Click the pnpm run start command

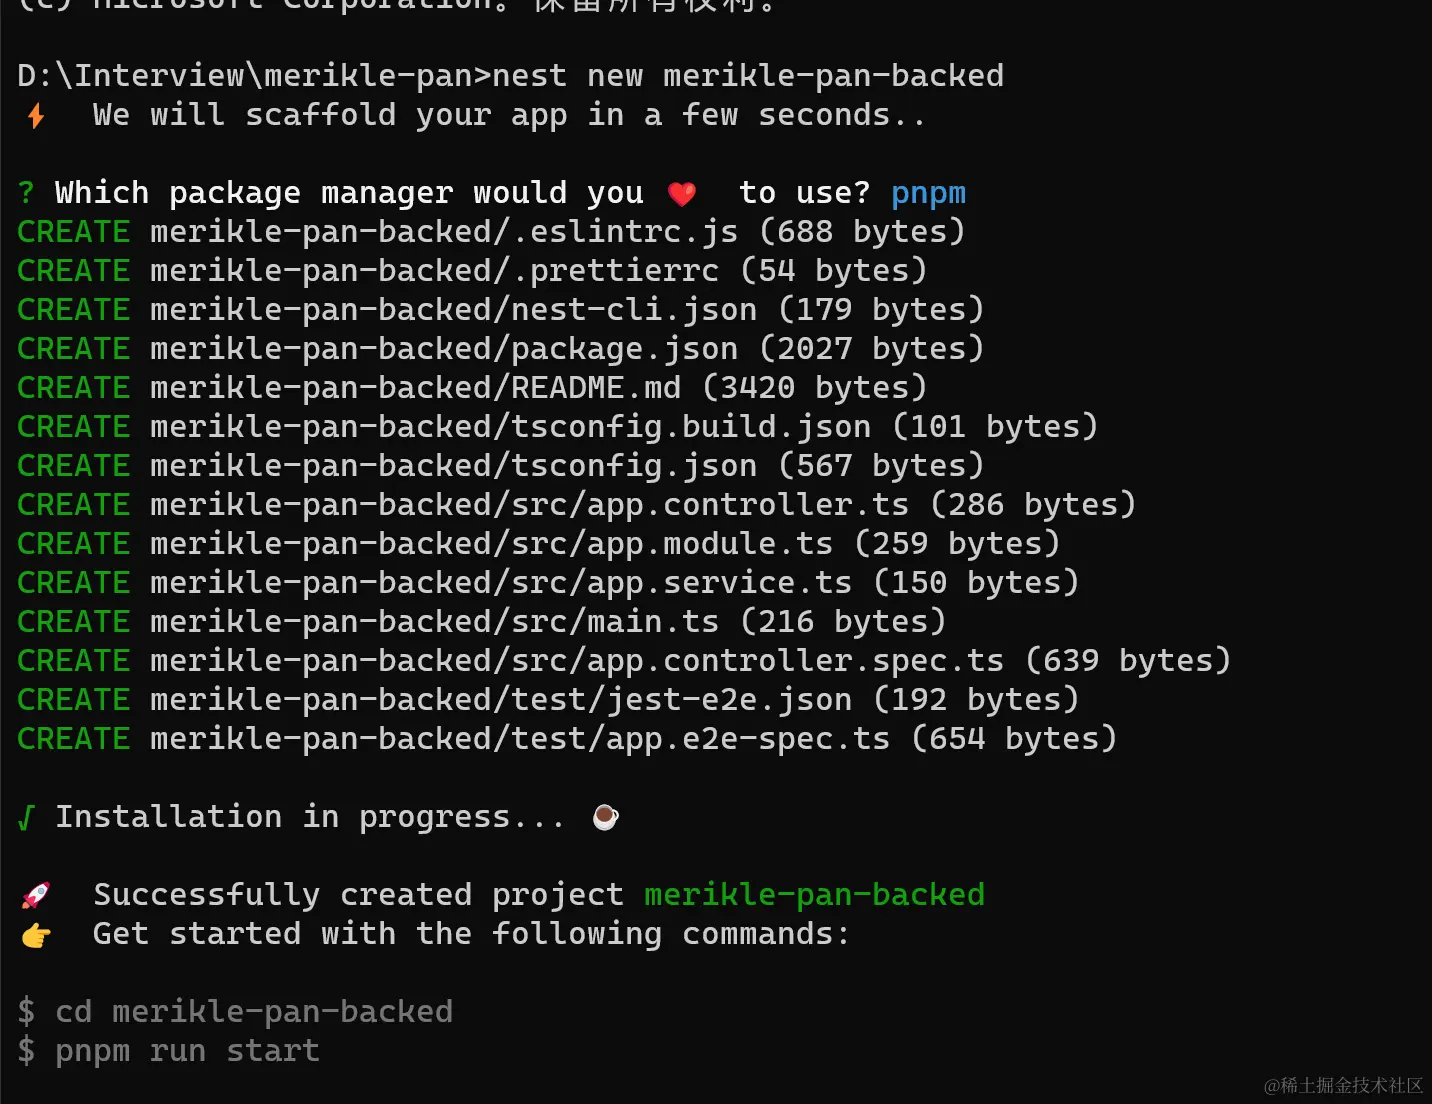(187, 1051)
